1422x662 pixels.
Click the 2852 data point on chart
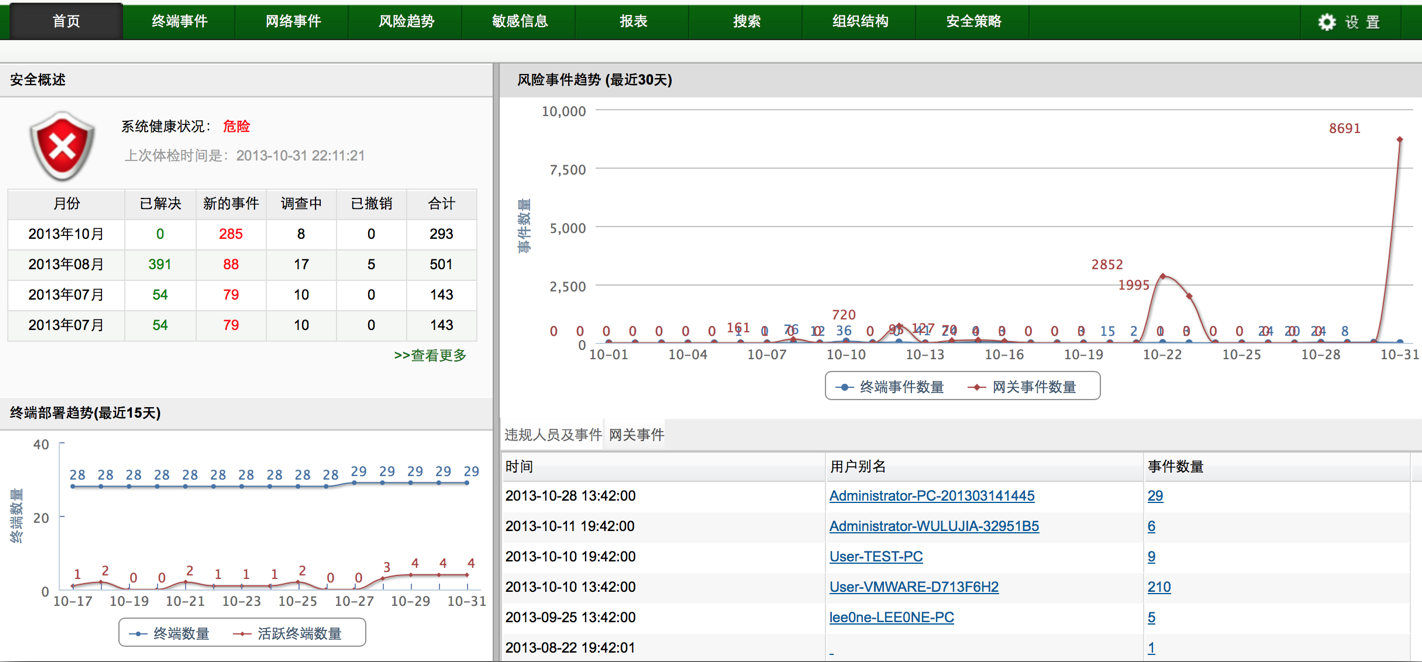(1162, 276)
